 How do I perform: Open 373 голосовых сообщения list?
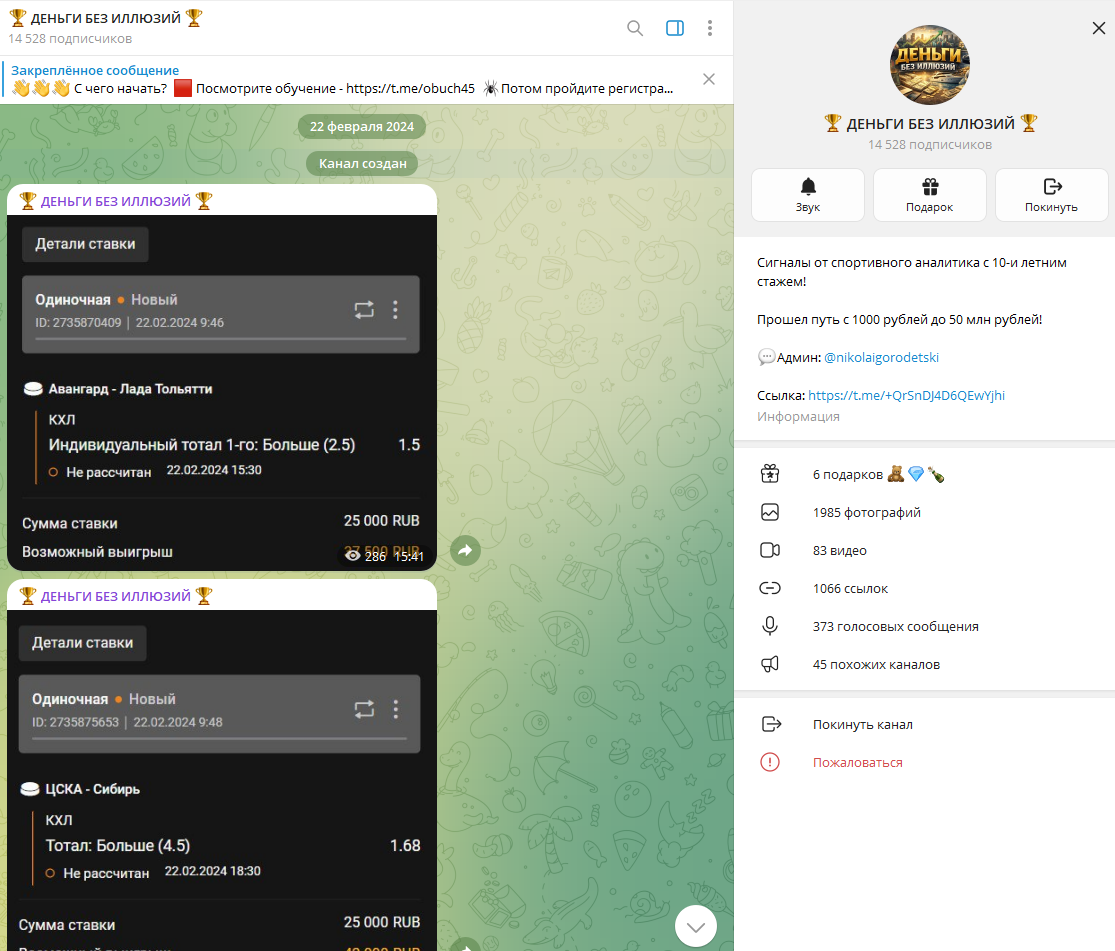coord(924,627)
